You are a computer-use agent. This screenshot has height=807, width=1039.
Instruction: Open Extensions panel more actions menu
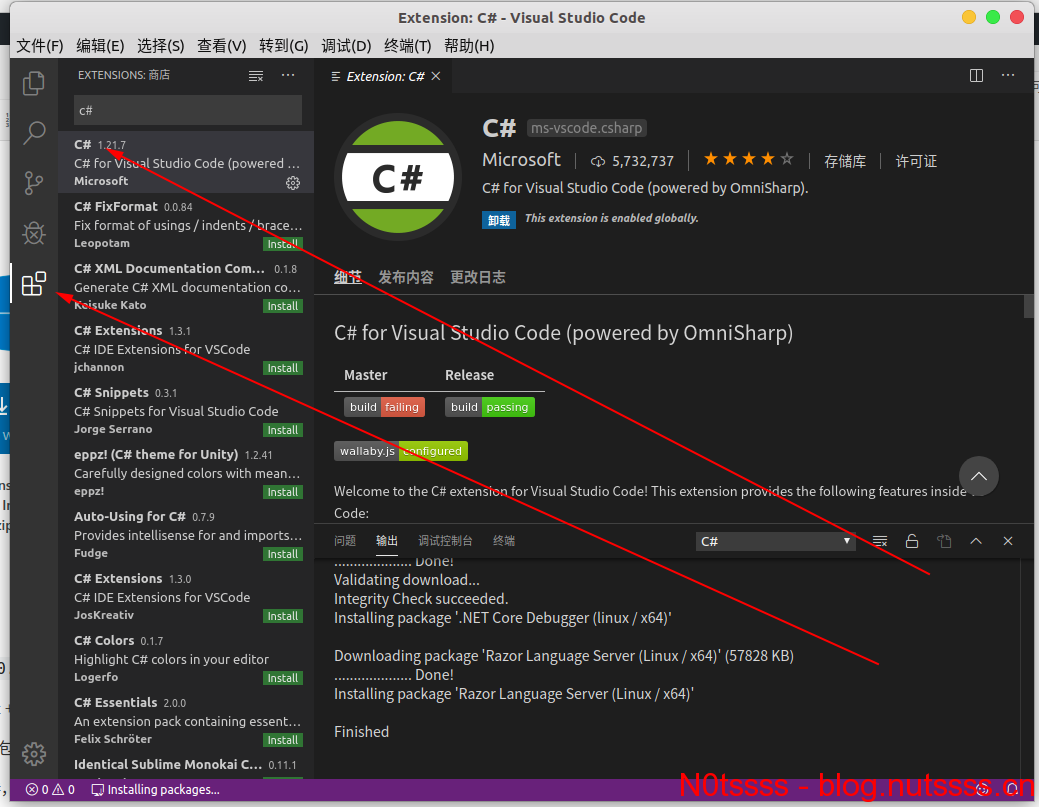[x=288, y=76]
